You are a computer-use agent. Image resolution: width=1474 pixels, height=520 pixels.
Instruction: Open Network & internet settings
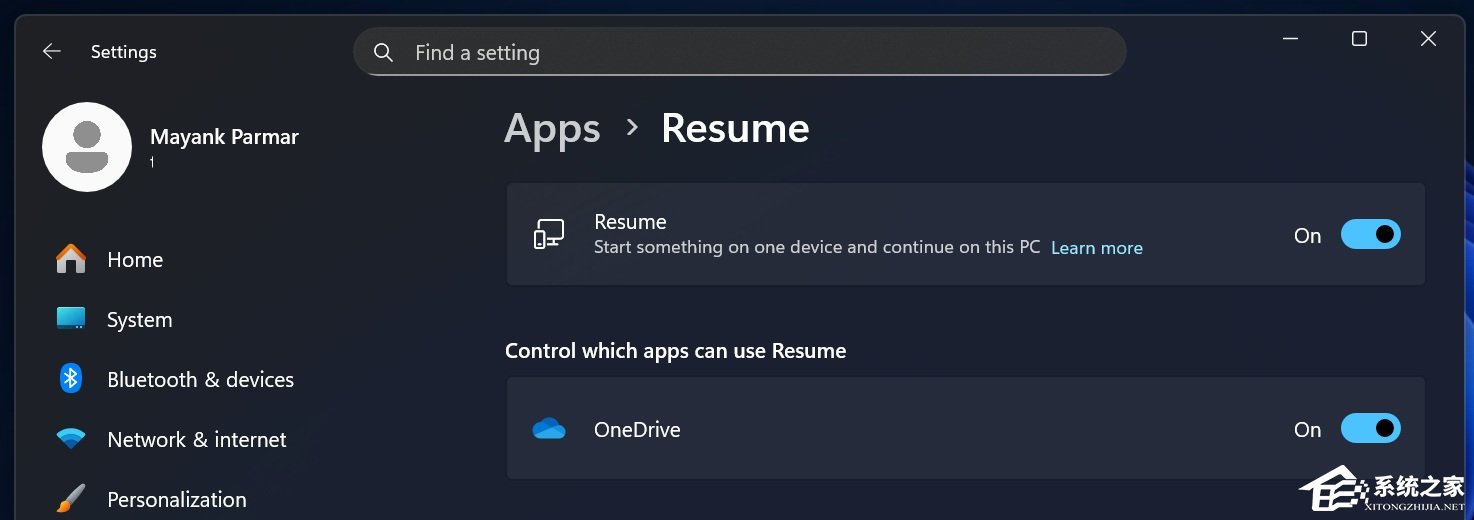(196, 440)
